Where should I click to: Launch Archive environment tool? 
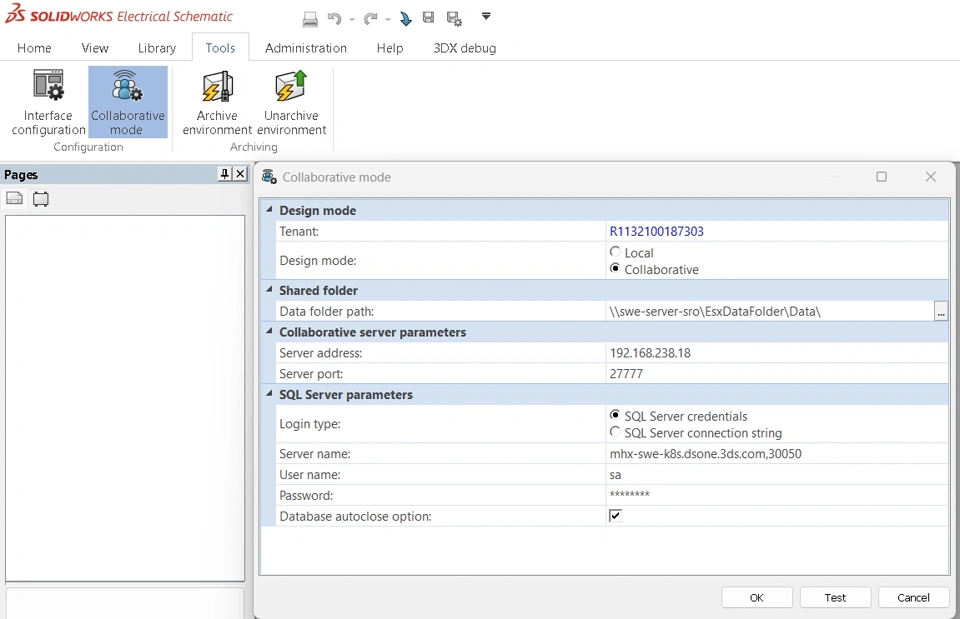(x=217, y=102)
